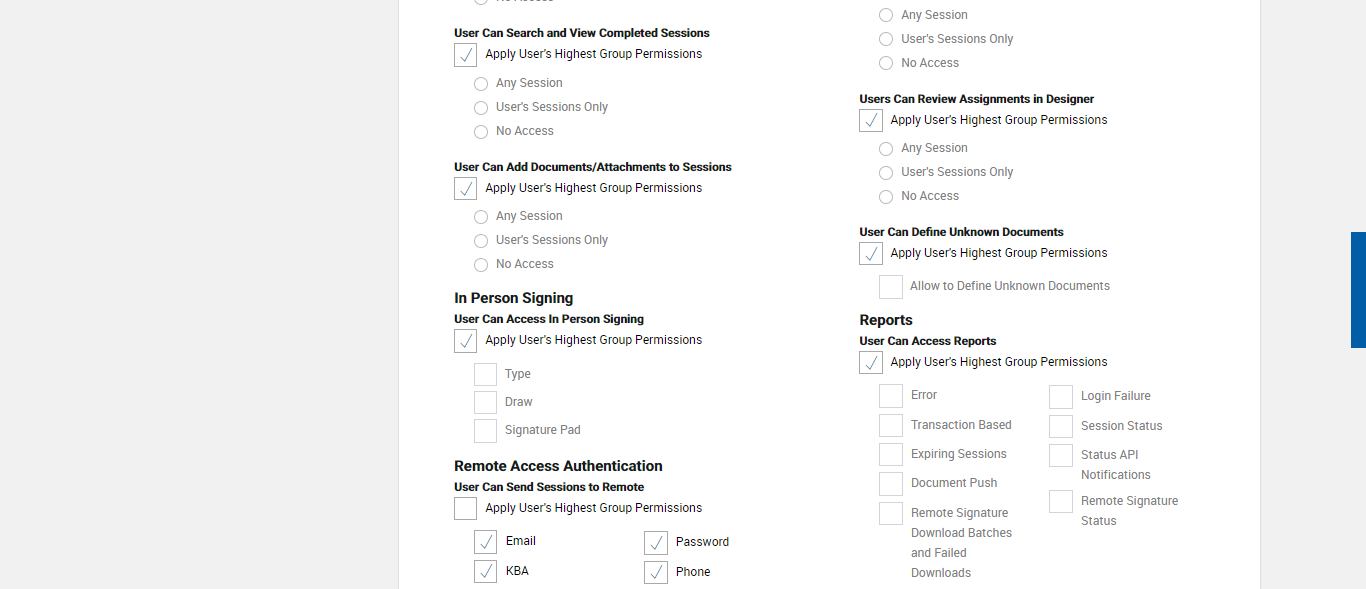Screen dimensions: 1366x589
Task: Enable the Type signing checkbox
Action: click(486, 374)
